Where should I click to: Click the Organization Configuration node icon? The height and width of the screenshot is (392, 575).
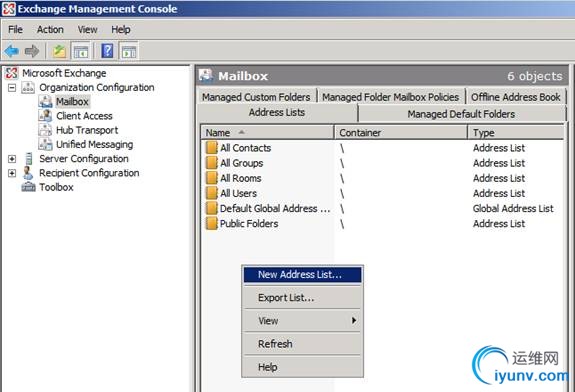coord(28,87)
